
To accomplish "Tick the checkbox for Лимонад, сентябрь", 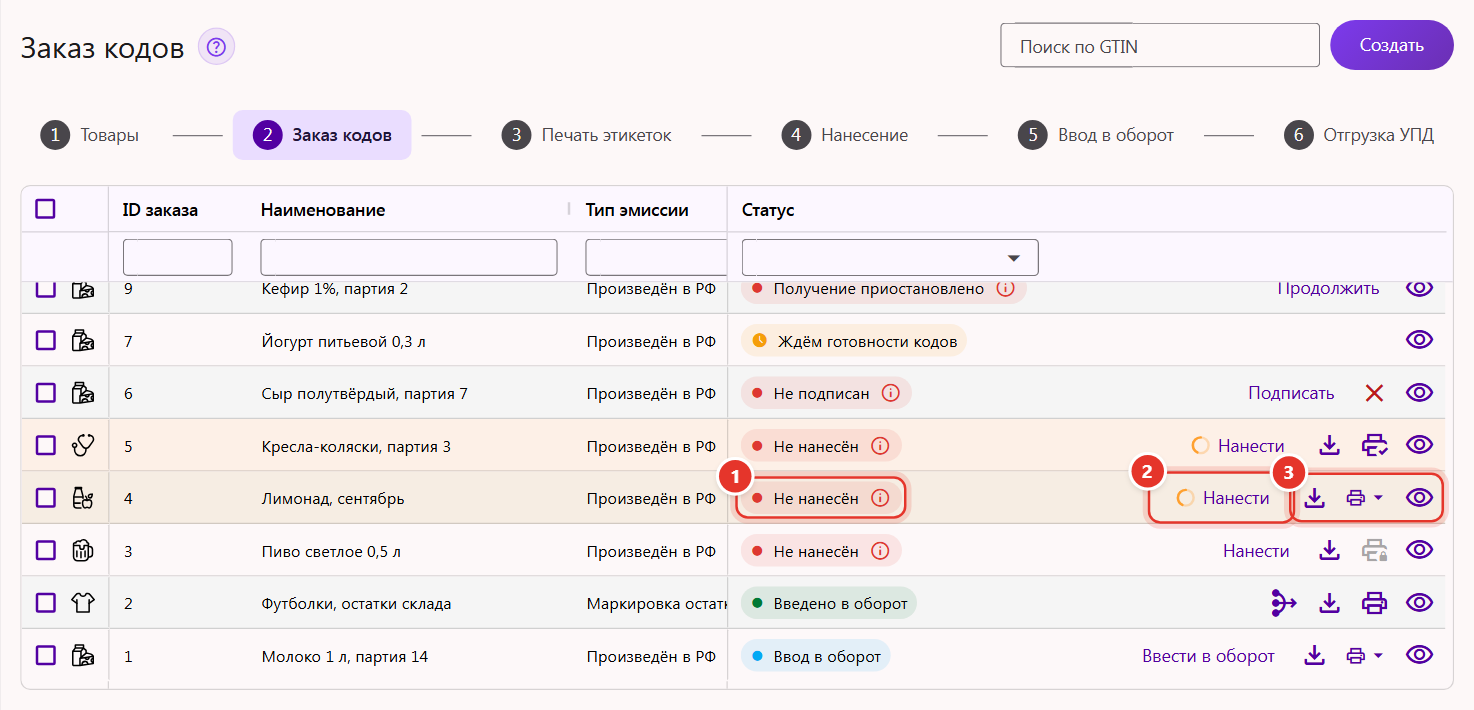I will 46,498.
